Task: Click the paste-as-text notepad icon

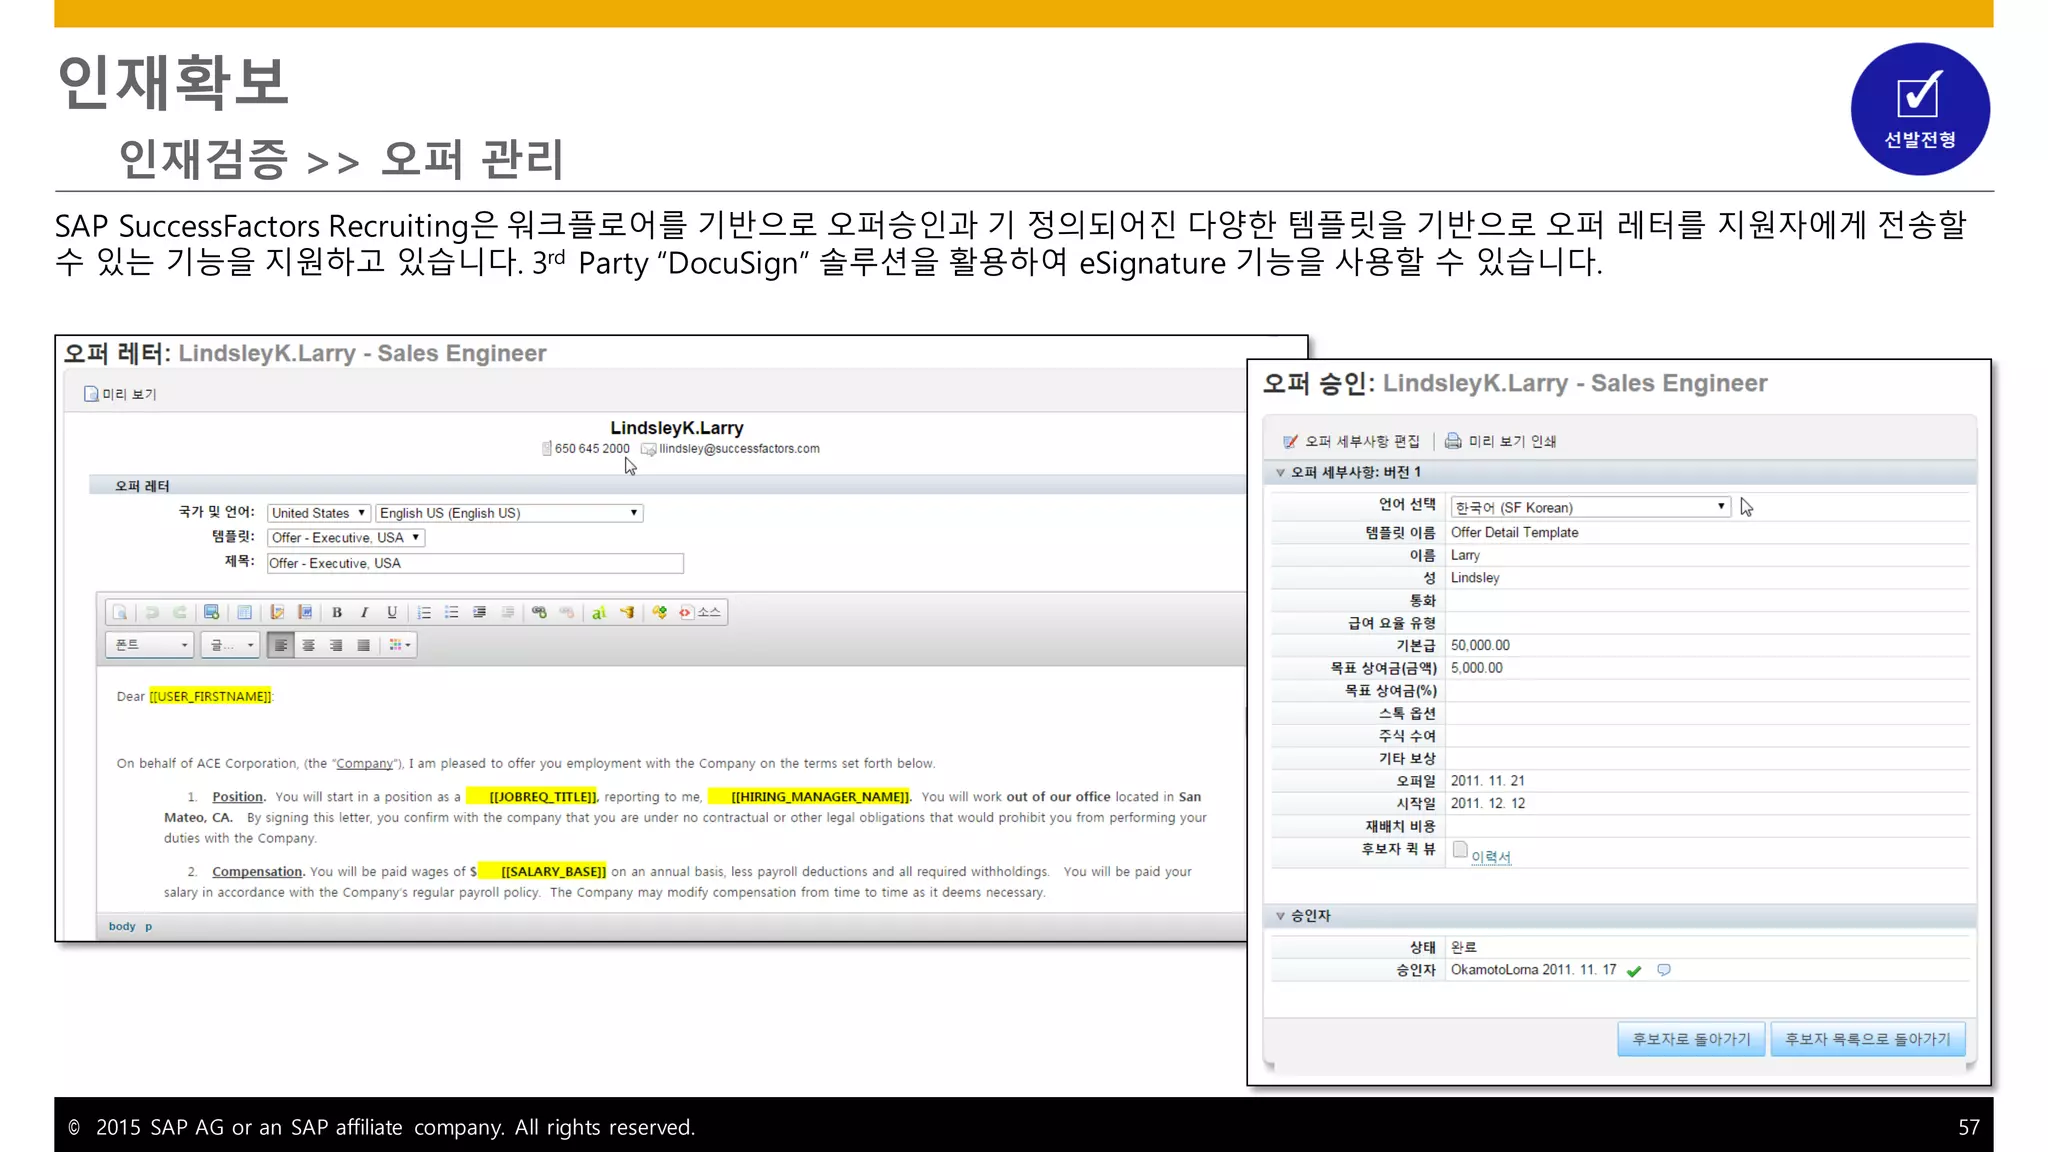Action: tap(277, 613)
